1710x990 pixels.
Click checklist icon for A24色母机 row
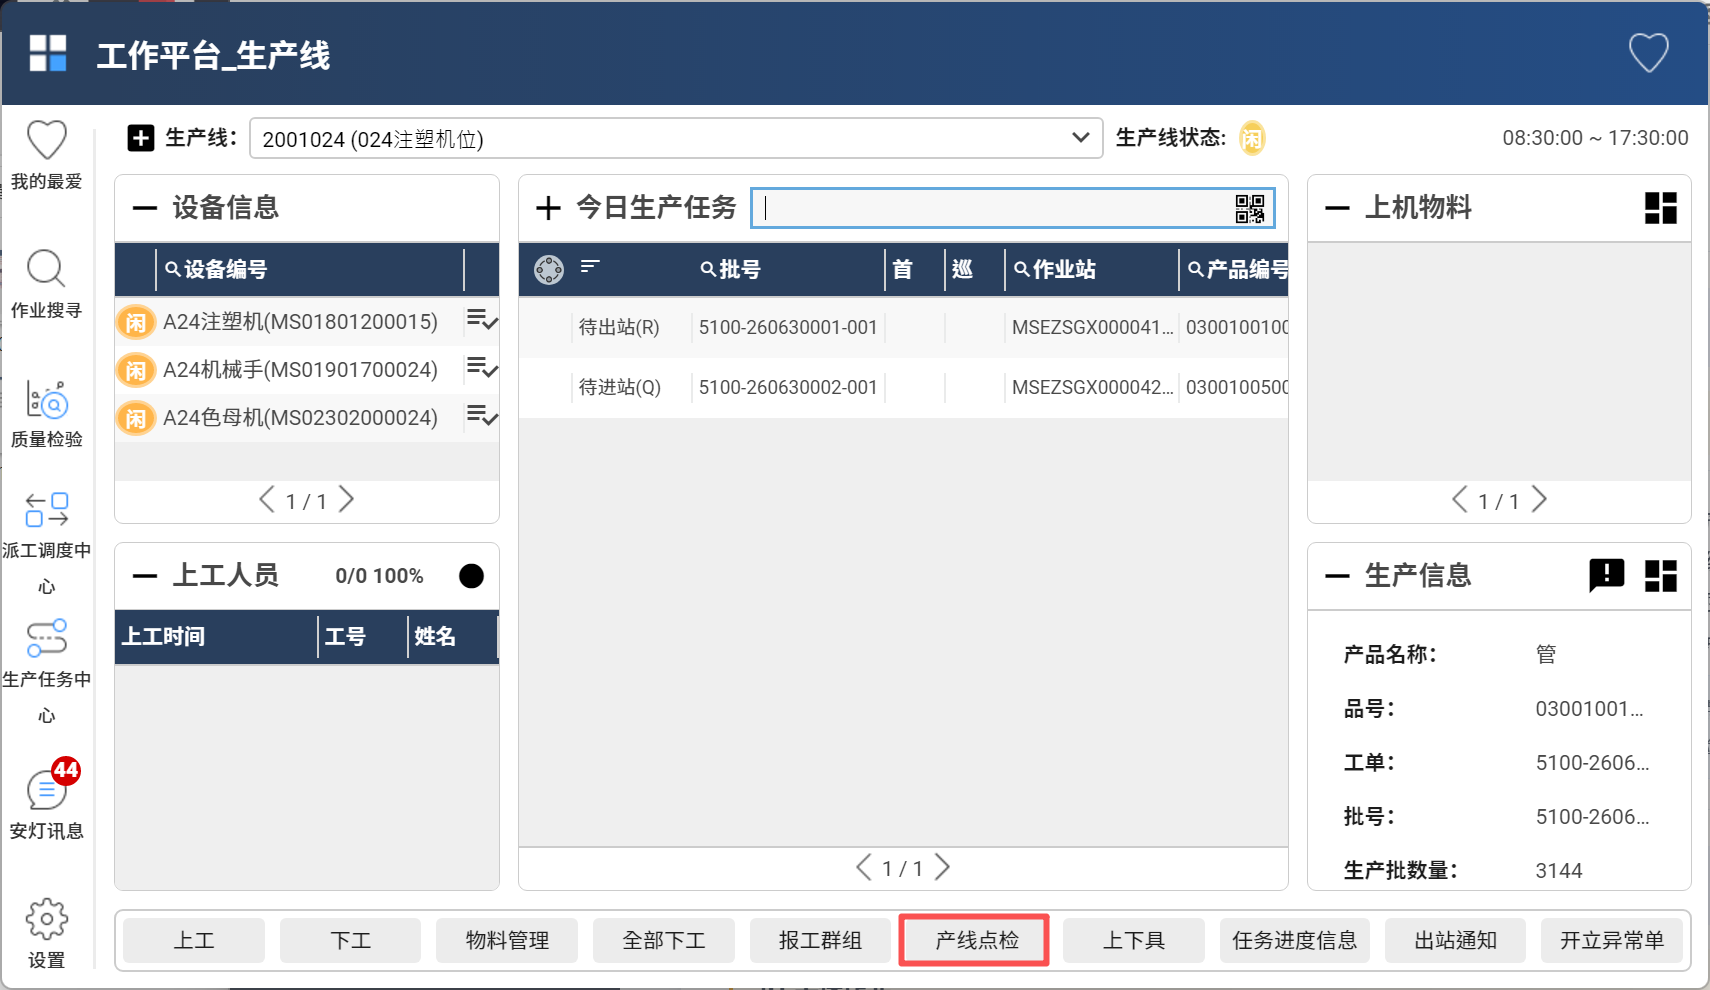482,416
